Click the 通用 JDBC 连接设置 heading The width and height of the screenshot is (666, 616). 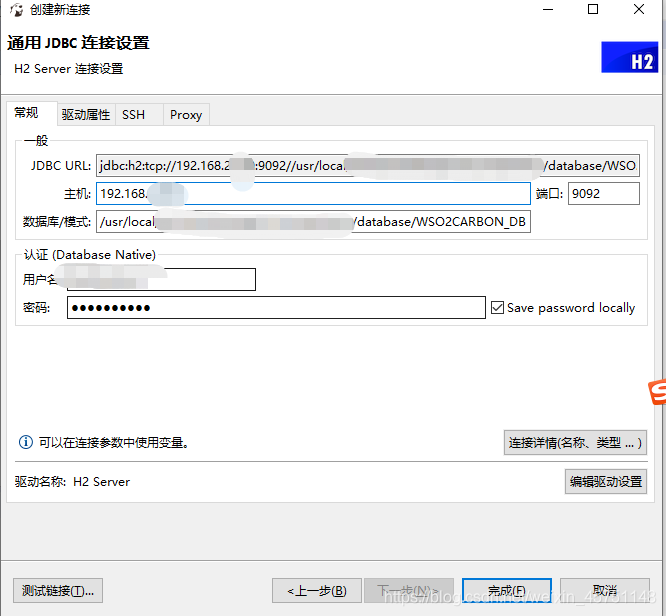pyautogui.click(x=78, y=43)
